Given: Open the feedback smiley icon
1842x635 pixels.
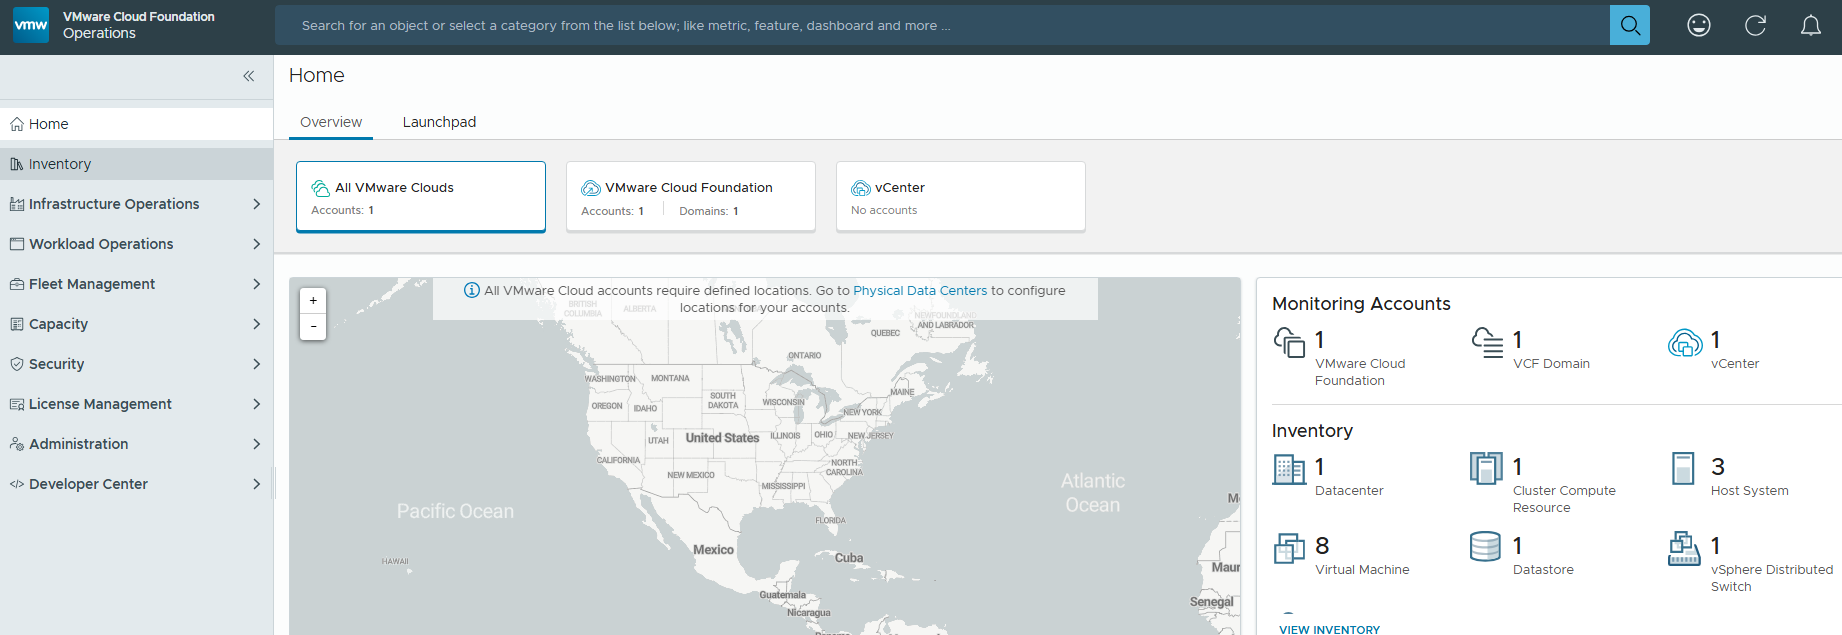Looking at the screenshot, I should point(1699,25).
